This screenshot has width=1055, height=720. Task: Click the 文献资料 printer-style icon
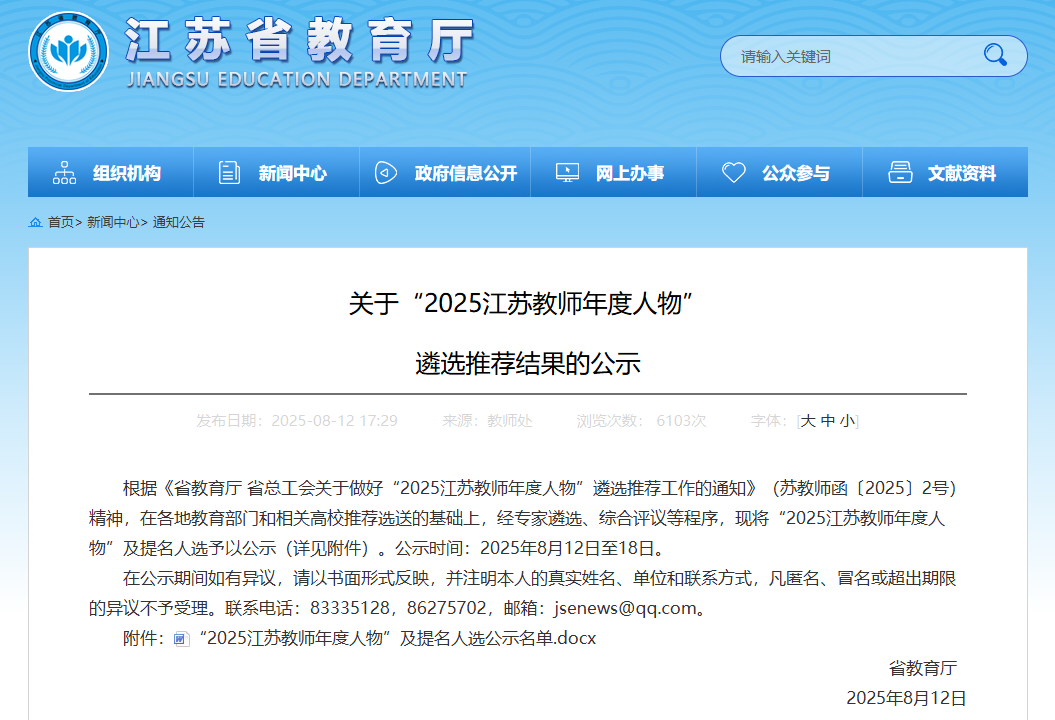coord(900,173)
